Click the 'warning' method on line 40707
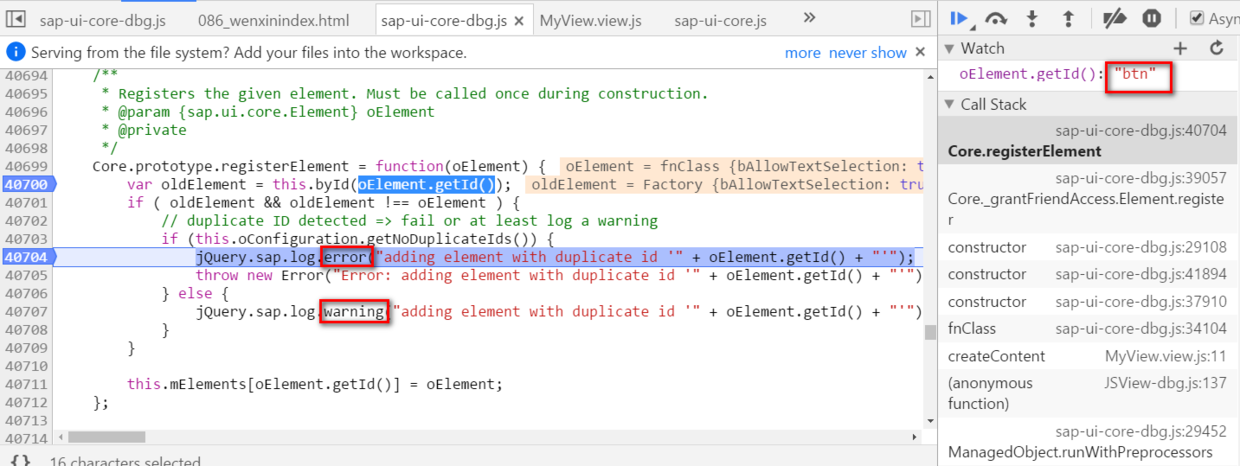 click(x=353, y=311)
